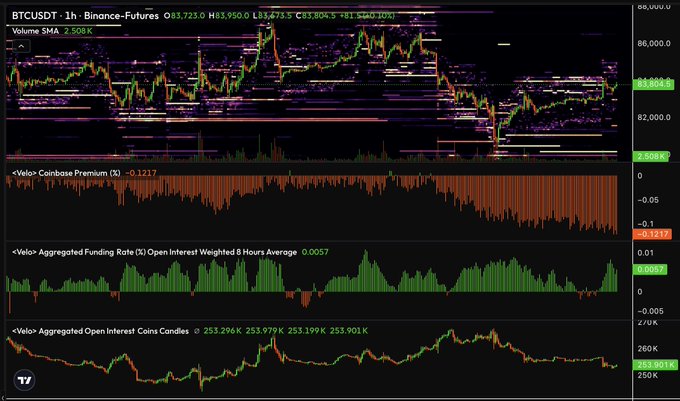Screen dimensions: 680x401
Task: Select the Velo Coinbase Premium (%) label
Action: click(66, 173)
